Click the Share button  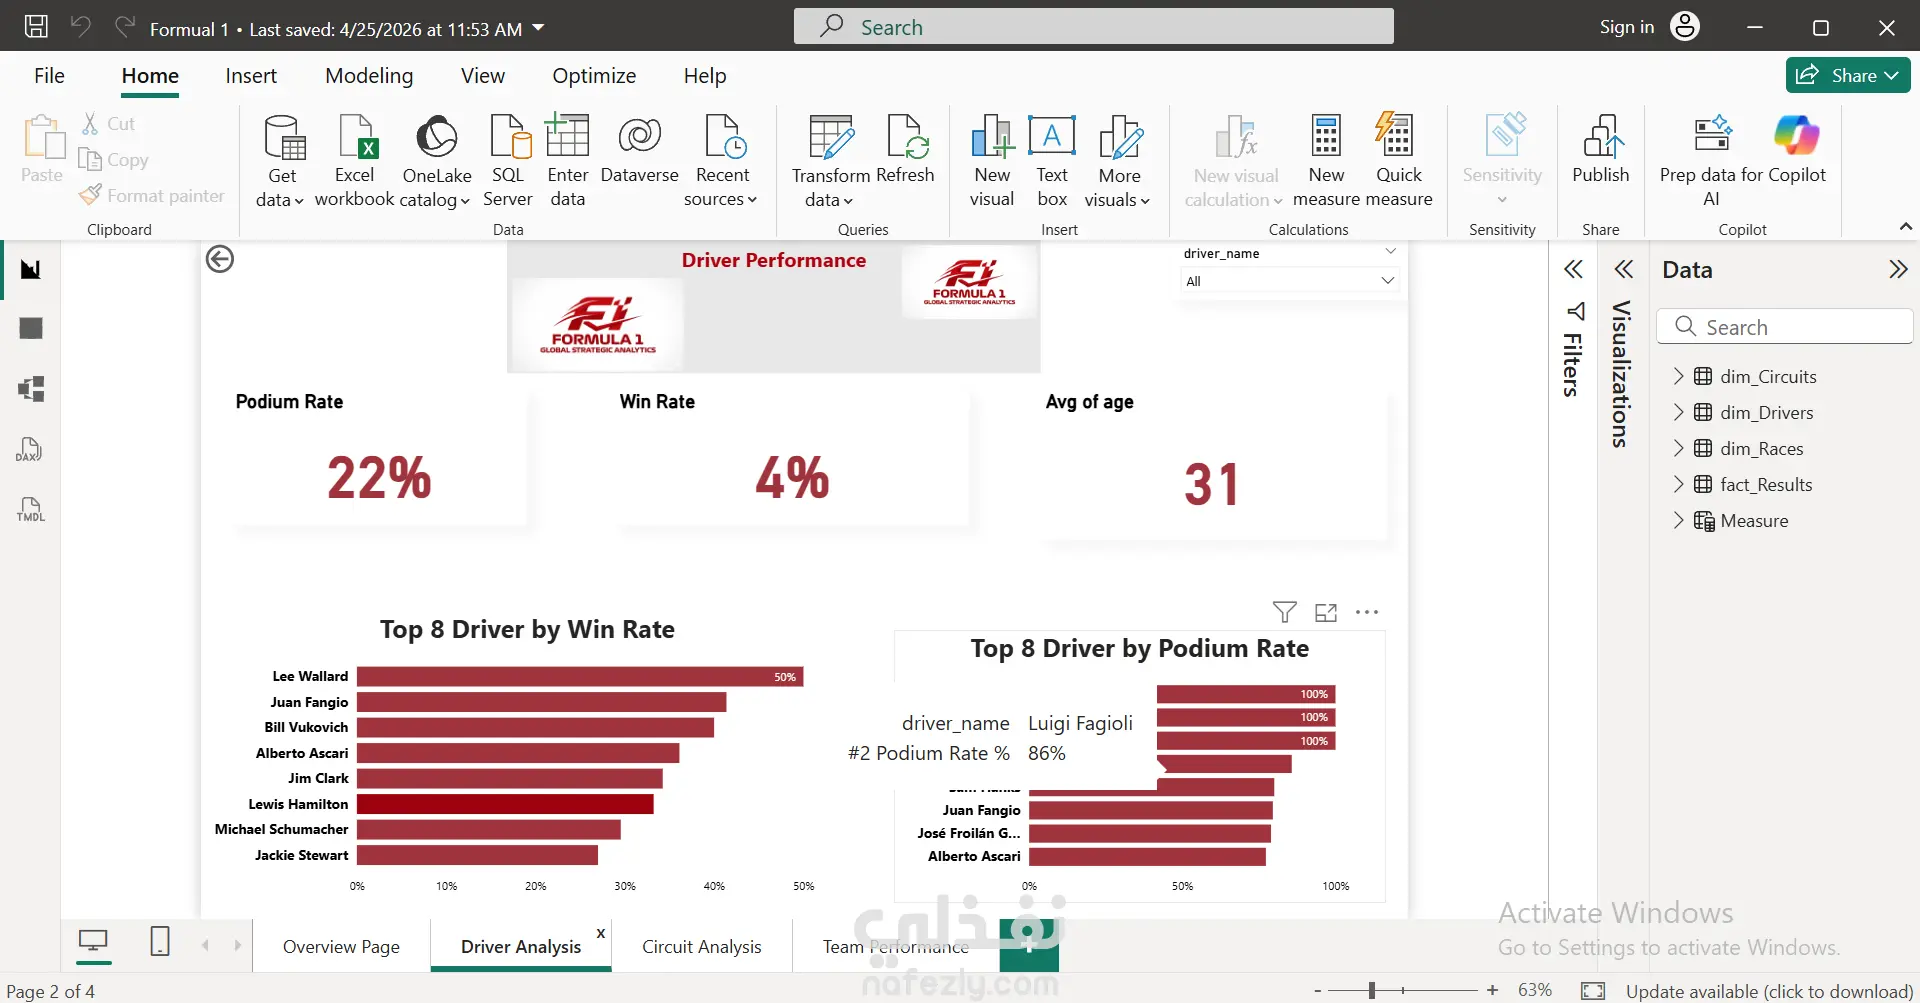click(x=1847, y=75)
